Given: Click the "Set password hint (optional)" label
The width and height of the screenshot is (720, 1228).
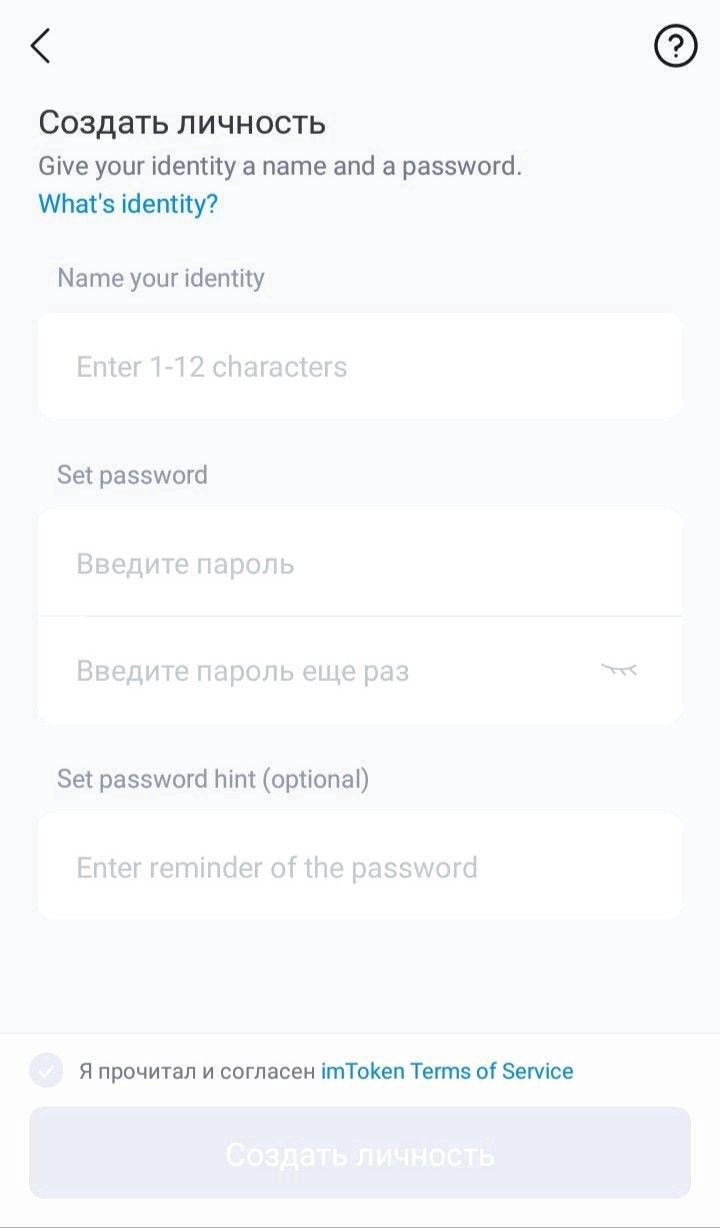Looking at the screenshot, I should click(x=213, y=778).
